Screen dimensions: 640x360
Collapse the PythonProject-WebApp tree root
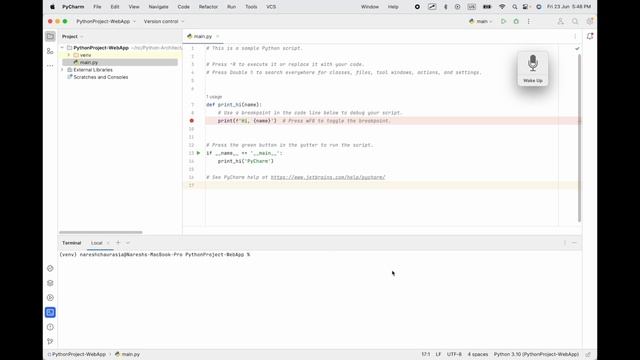point(62,48)
